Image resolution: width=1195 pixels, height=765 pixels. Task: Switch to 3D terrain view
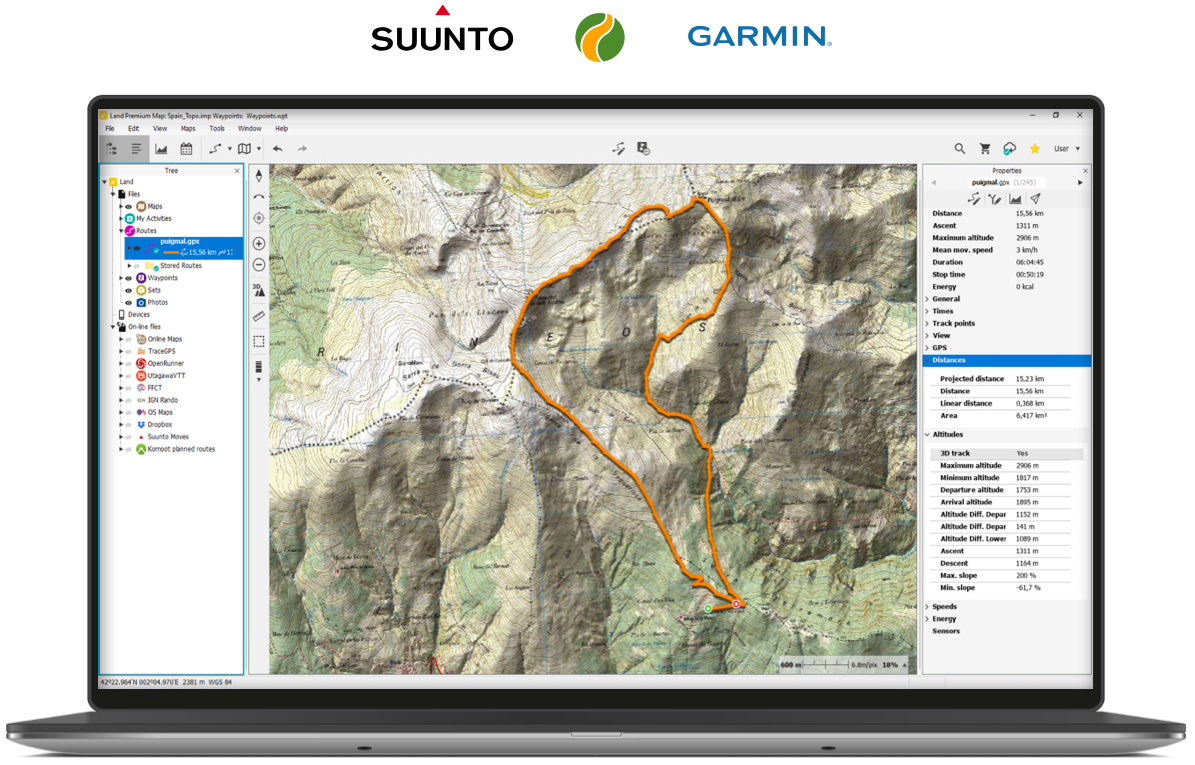pos(259,290)
